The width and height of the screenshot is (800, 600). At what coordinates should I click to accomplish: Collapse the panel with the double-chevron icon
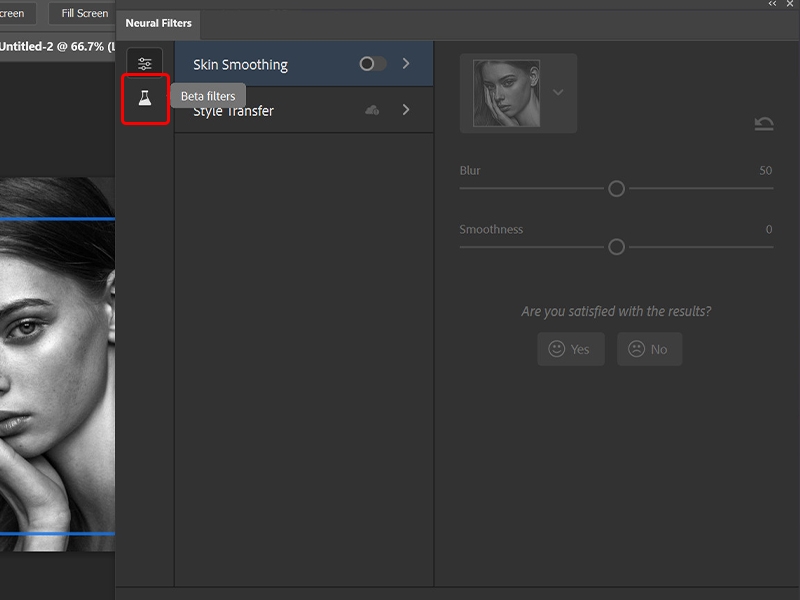tap(772, 4)
